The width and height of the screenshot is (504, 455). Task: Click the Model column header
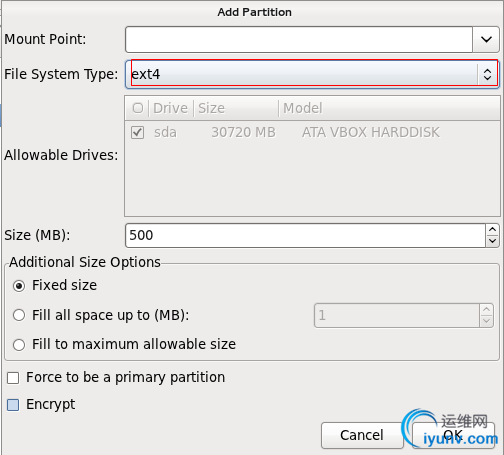[x=389, y=108]
